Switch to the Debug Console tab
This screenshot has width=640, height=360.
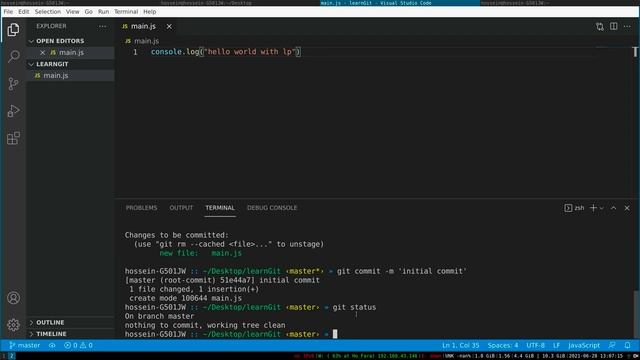[x=272, y=208]
